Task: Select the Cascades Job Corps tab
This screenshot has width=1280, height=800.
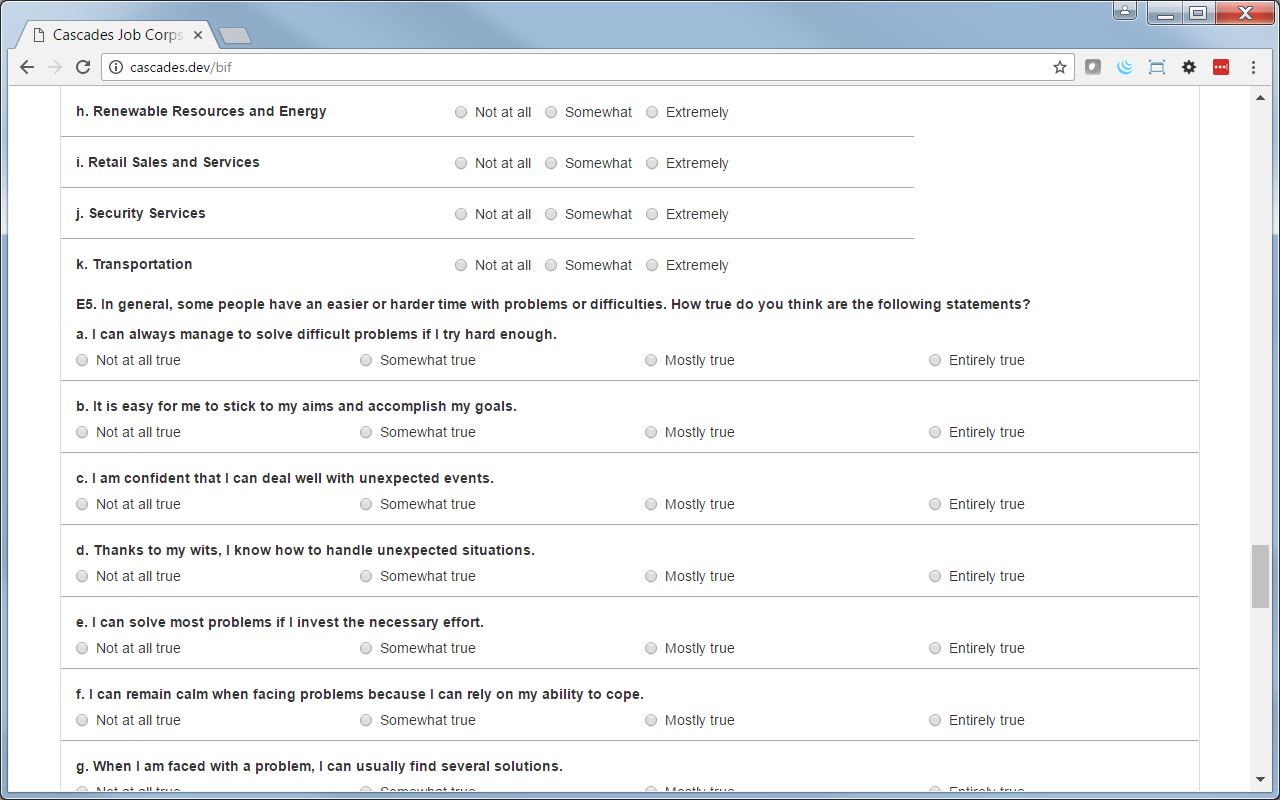Action: [x=115, y=35]
